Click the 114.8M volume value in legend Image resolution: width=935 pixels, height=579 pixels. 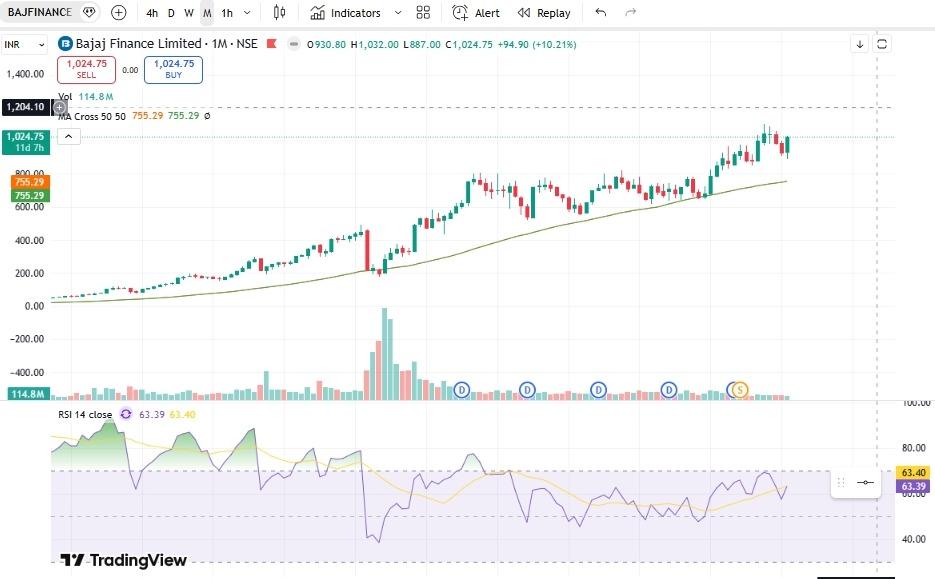pyautogui.click(x=96, y=97)
